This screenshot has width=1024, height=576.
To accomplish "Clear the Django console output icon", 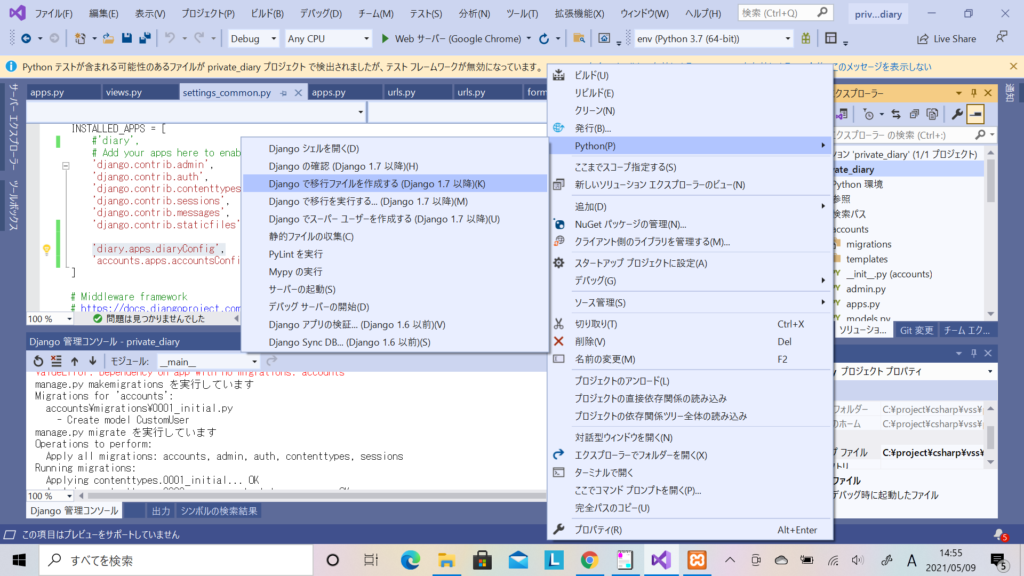I will click(56, 361).
